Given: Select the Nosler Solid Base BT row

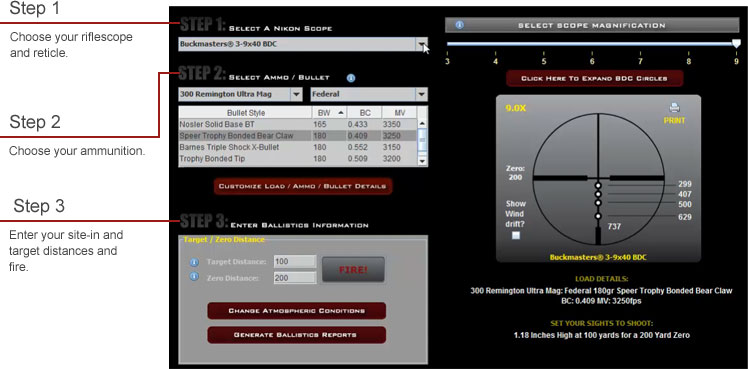Looking at the screenshot, I should [298, 124].
